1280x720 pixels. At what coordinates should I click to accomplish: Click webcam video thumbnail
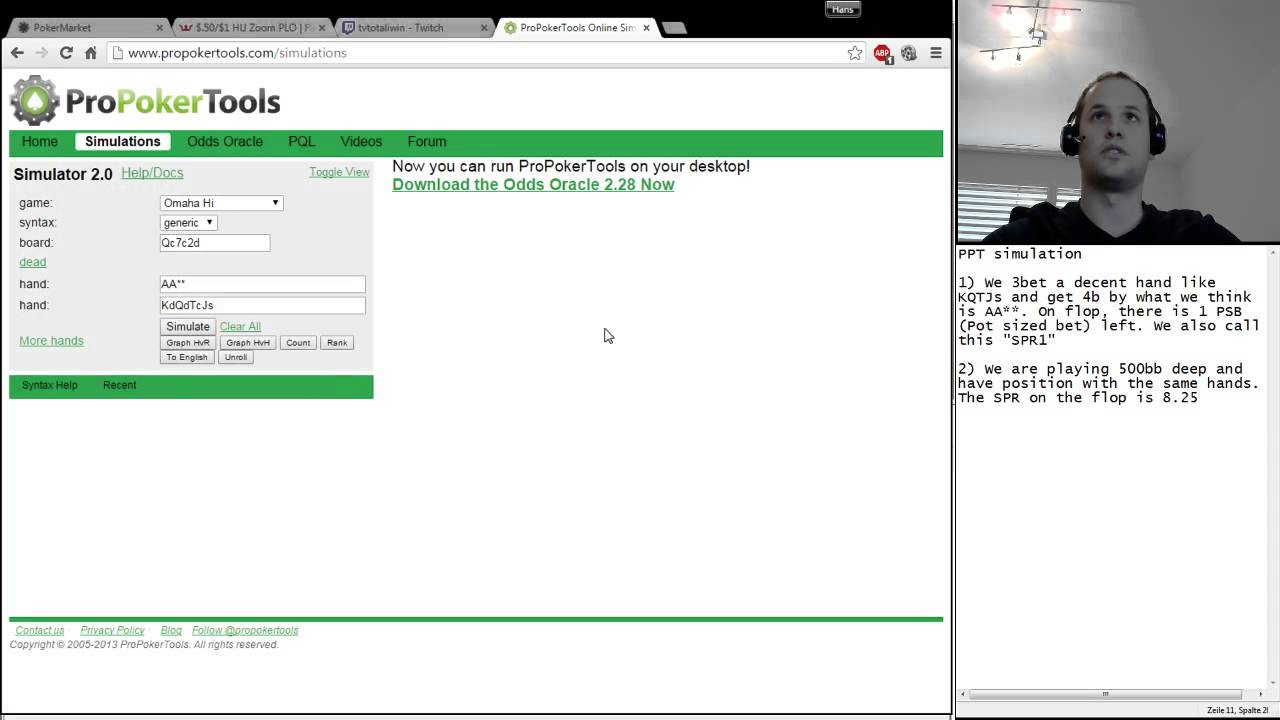pyautogui.click(x=1118, y=121)
